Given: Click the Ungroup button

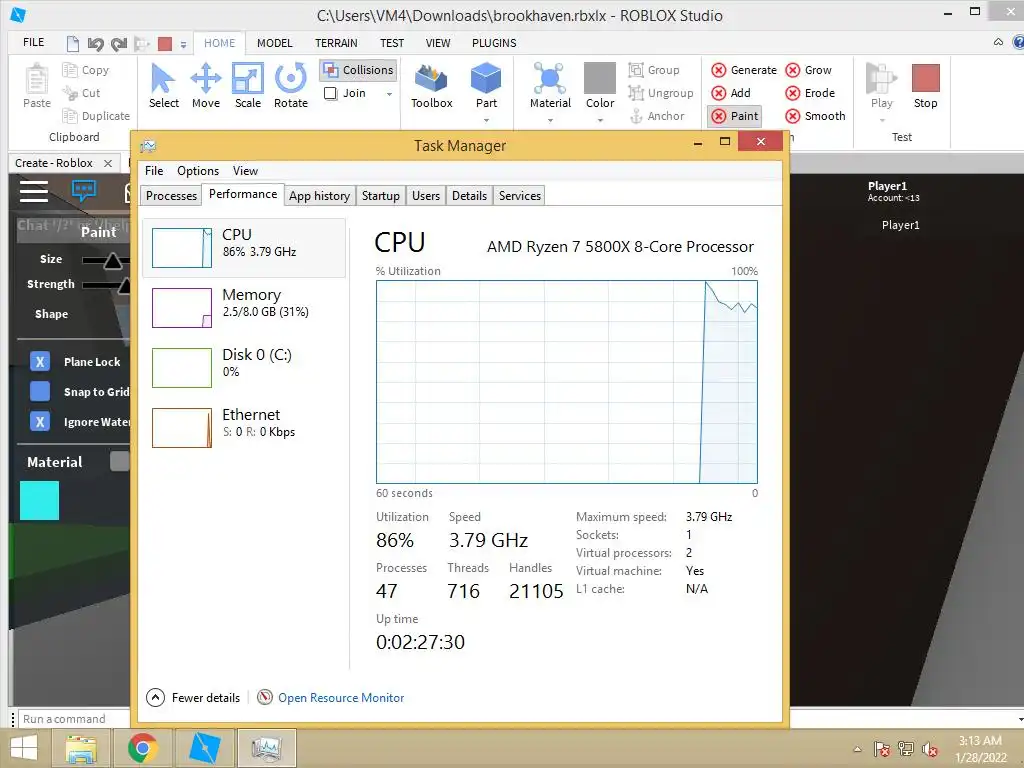Looking at the screenshot, I should click(661, 93).
